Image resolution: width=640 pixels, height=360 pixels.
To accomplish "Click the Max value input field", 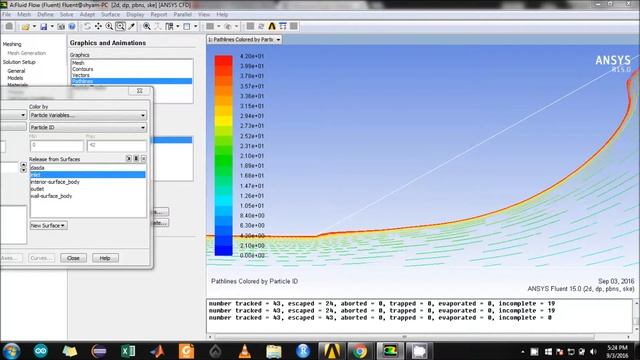I will pos(117,146).
